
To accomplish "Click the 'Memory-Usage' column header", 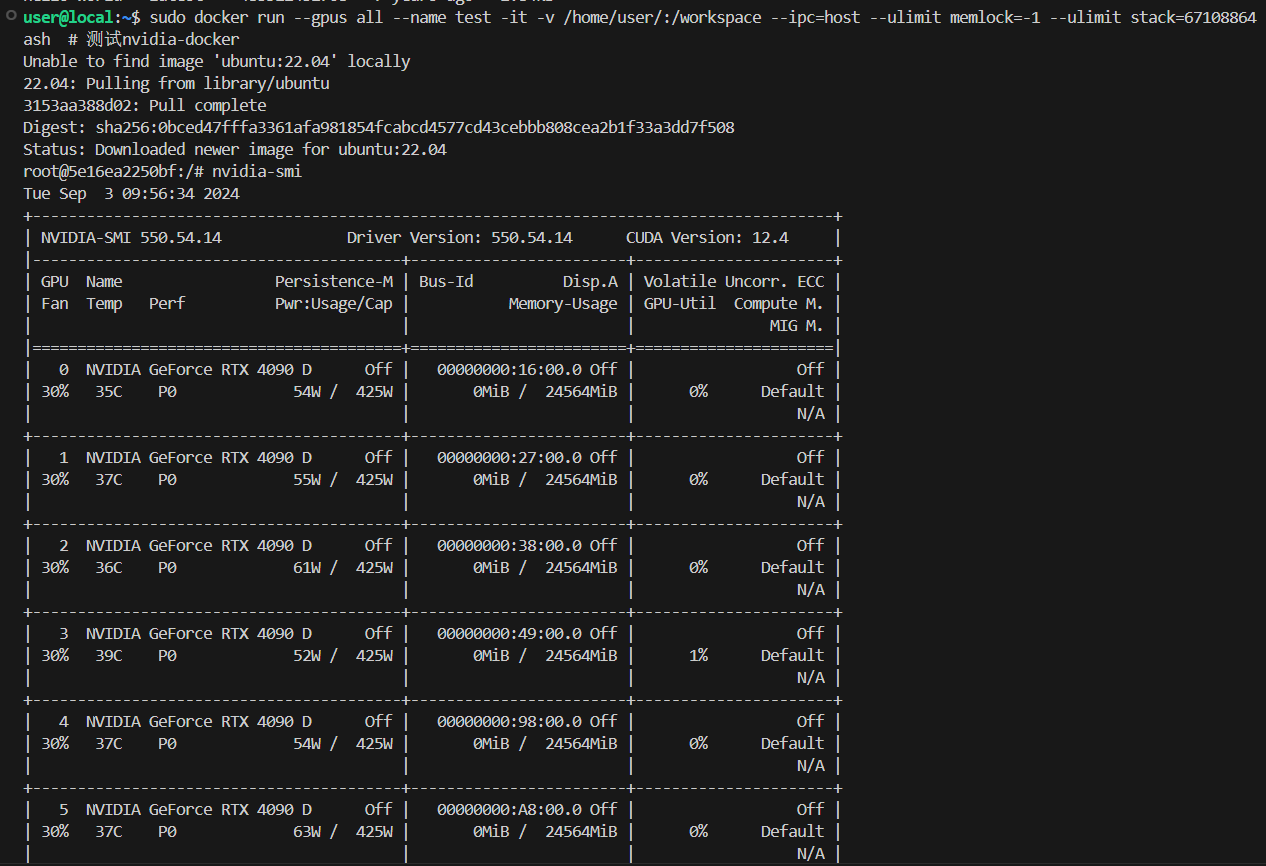I will coord(563,304).
